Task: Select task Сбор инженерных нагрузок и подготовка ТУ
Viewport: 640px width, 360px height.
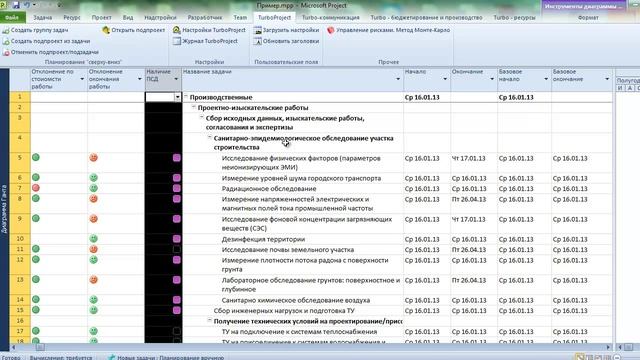Action: coord(284,311)
